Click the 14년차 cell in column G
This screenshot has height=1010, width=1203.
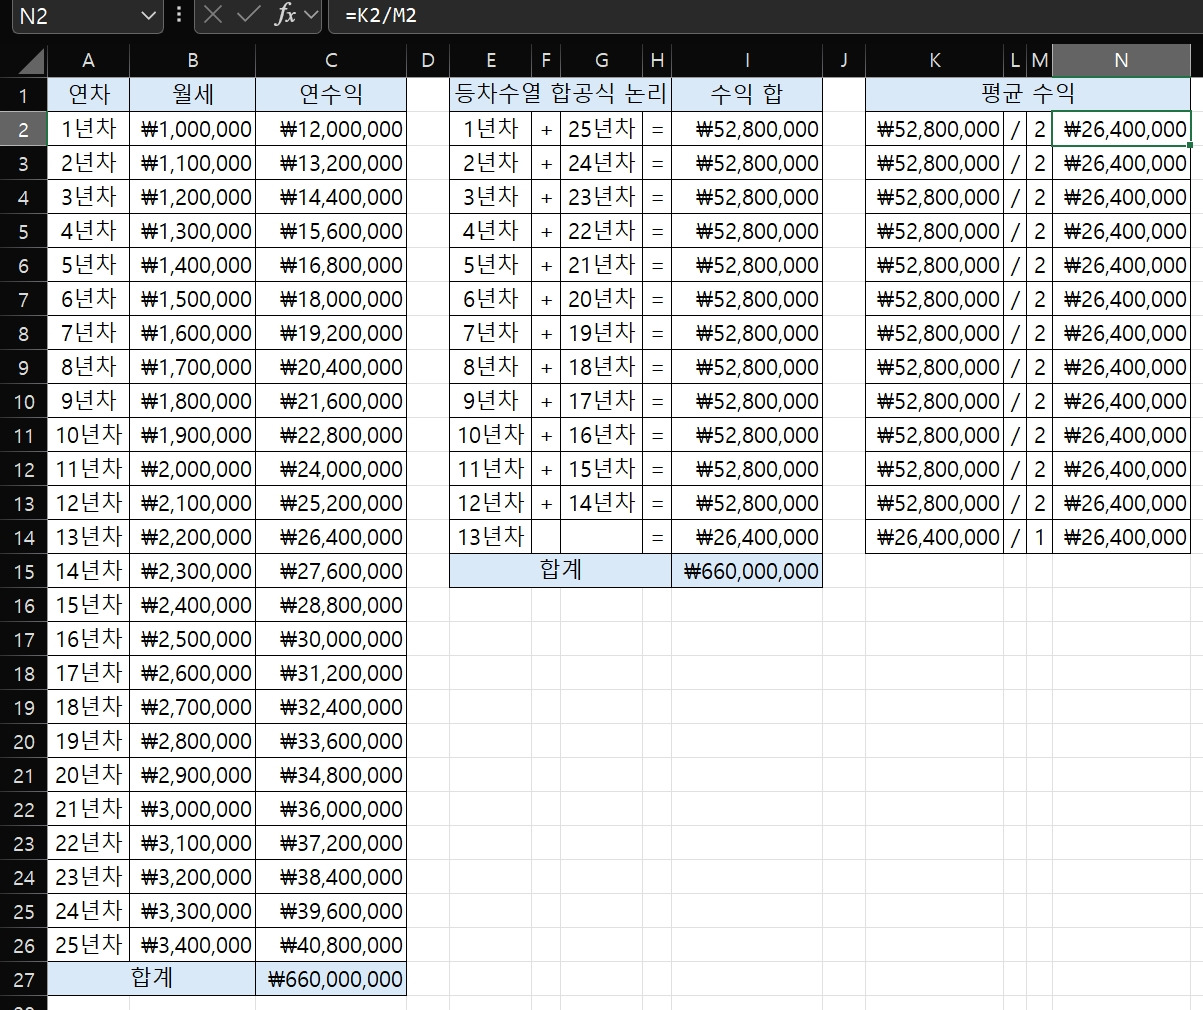coord(601,503)
